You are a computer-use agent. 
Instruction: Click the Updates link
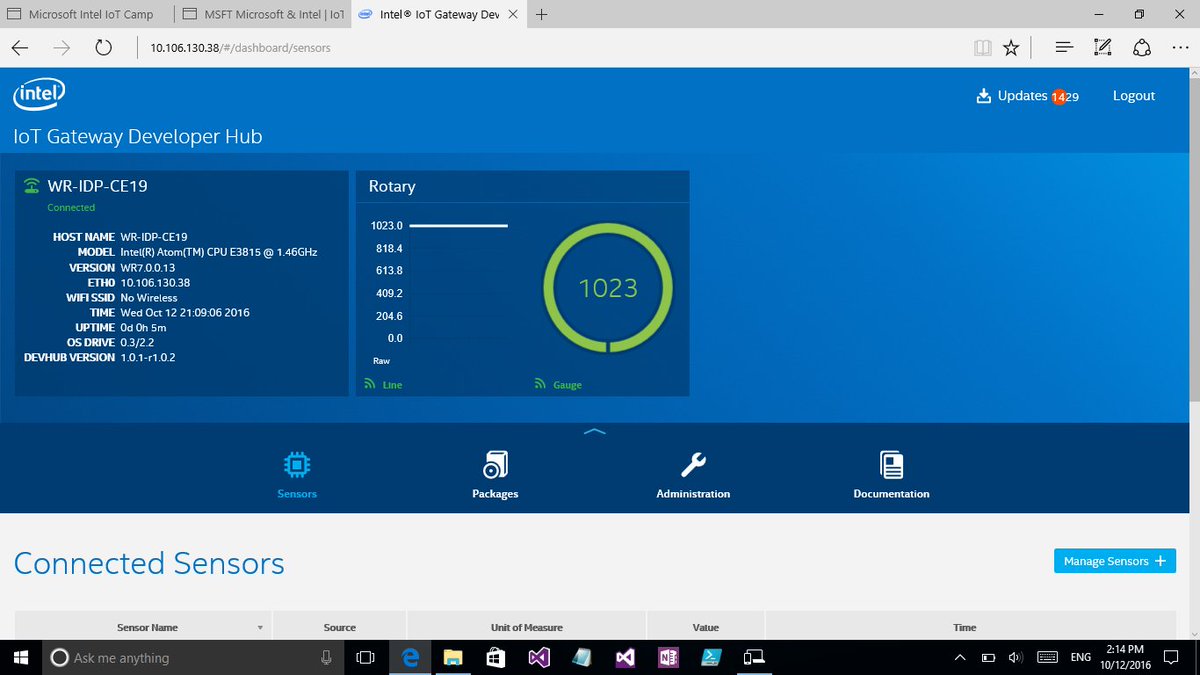pyautogui.click(x=1022, y=96)
